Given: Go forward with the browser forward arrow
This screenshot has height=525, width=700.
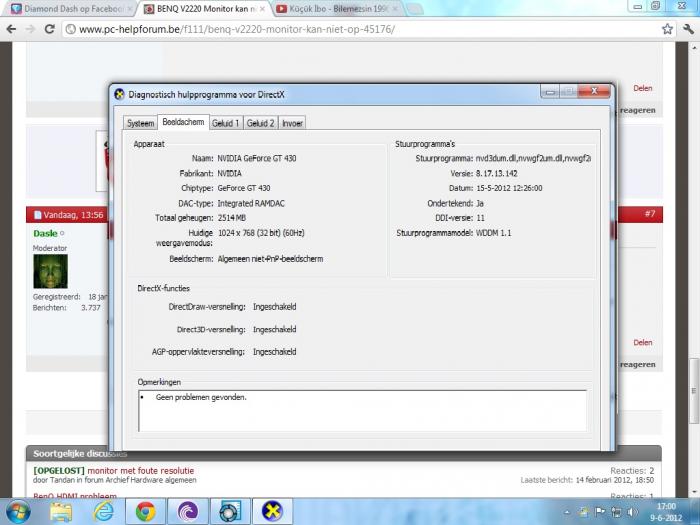Looking at the screenshot, I should [30, 29].
